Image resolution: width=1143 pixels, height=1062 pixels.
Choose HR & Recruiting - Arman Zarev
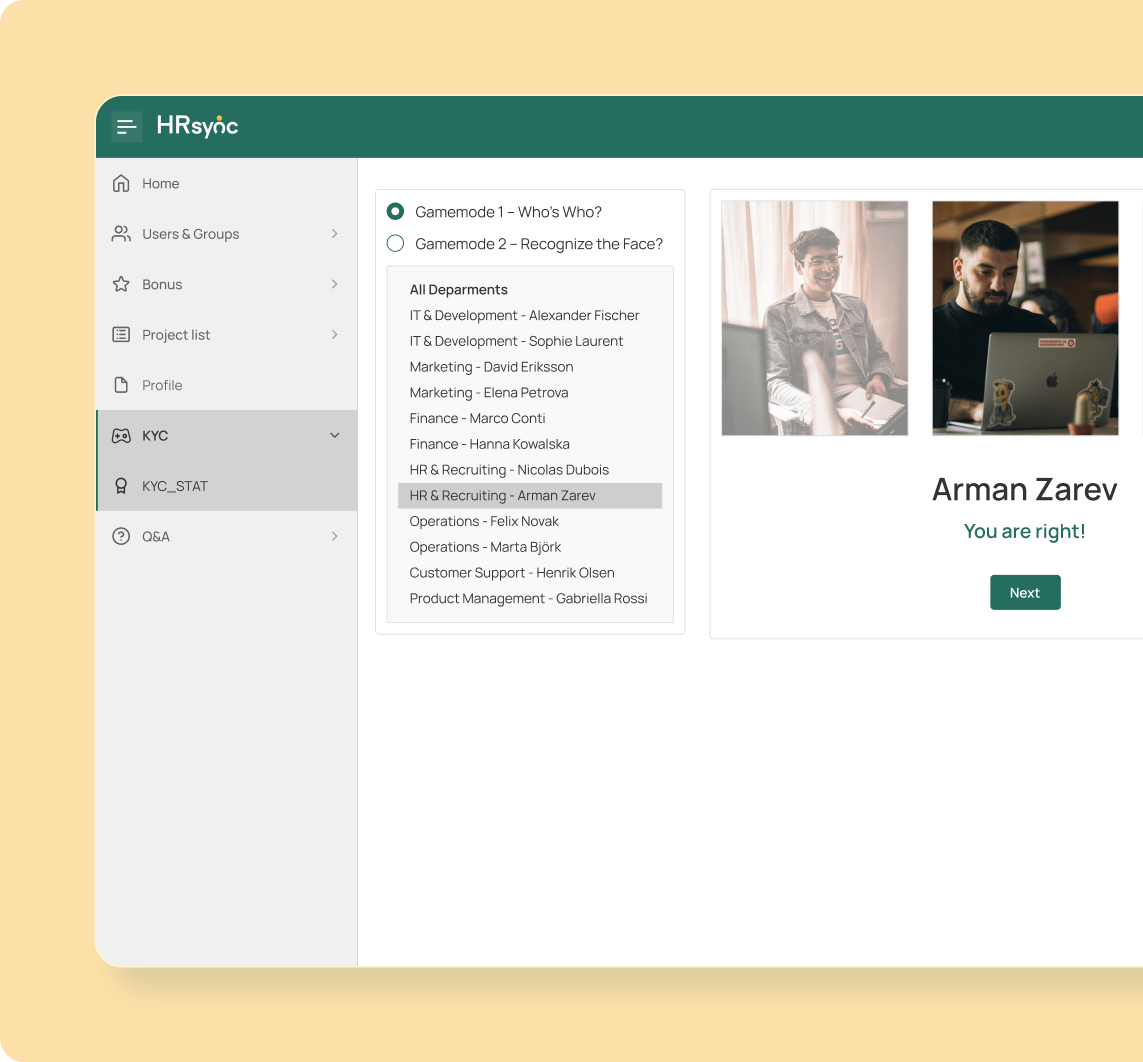[x=530, y=496]
